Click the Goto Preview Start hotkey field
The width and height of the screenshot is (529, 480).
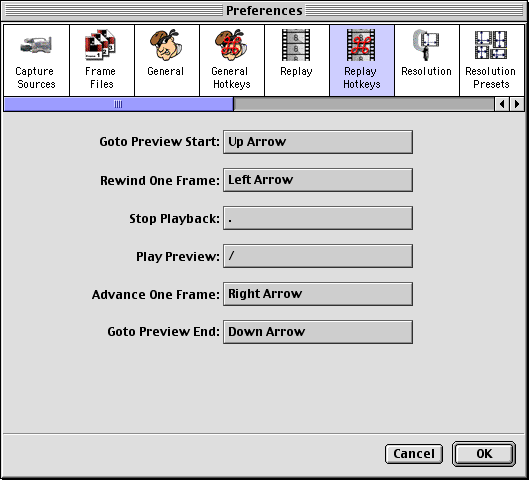coord(318,142)
